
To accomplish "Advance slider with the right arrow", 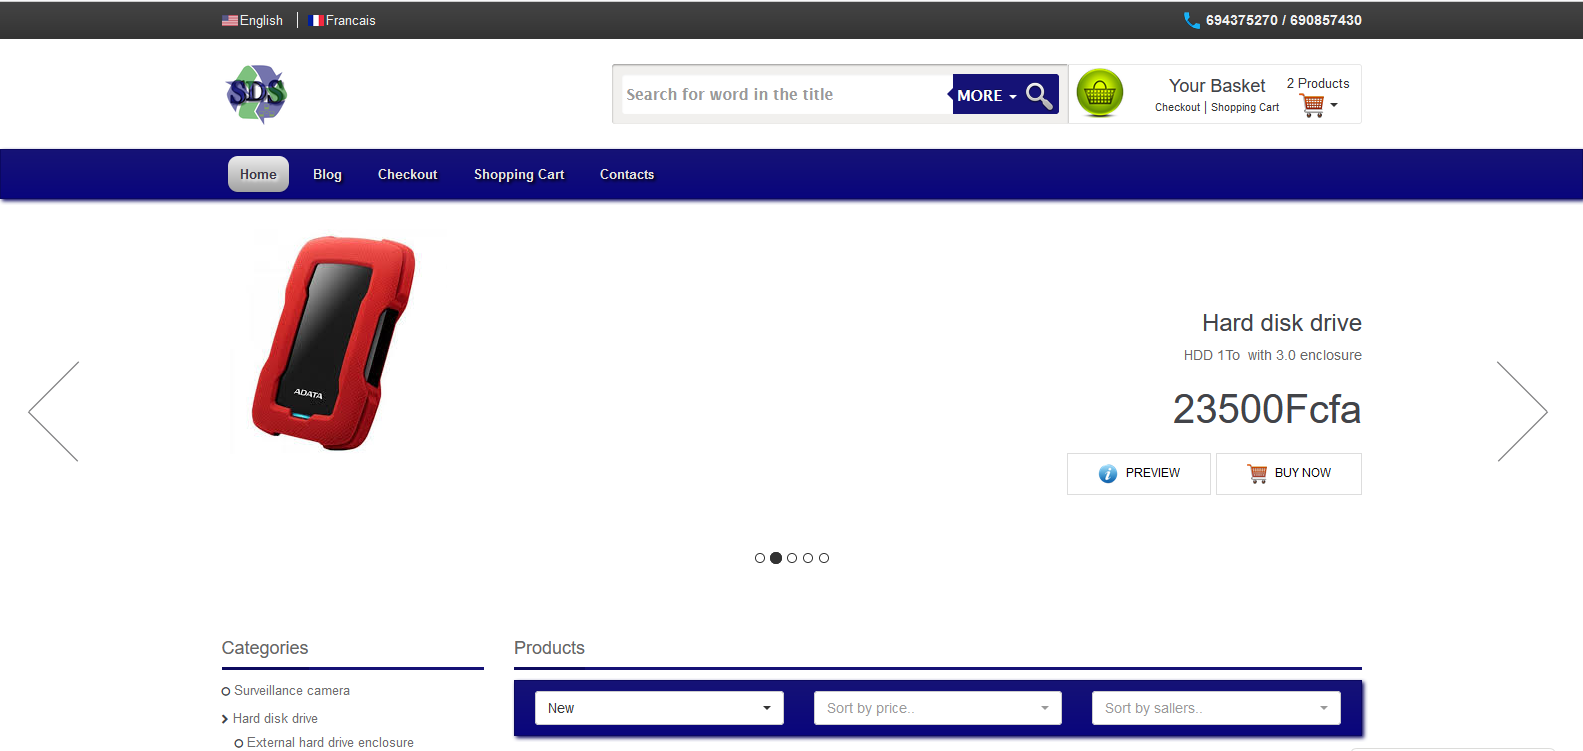I will [1521, 411].
